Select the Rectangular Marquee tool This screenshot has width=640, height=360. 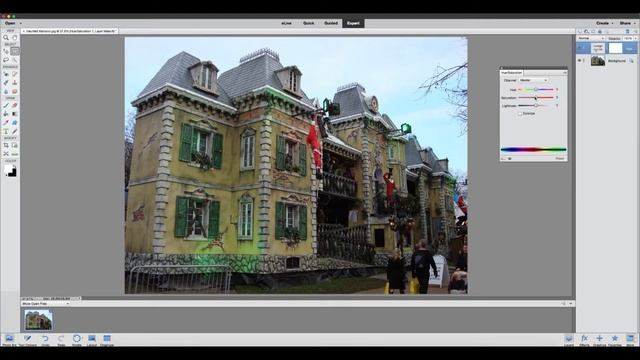tap(15, 51)
